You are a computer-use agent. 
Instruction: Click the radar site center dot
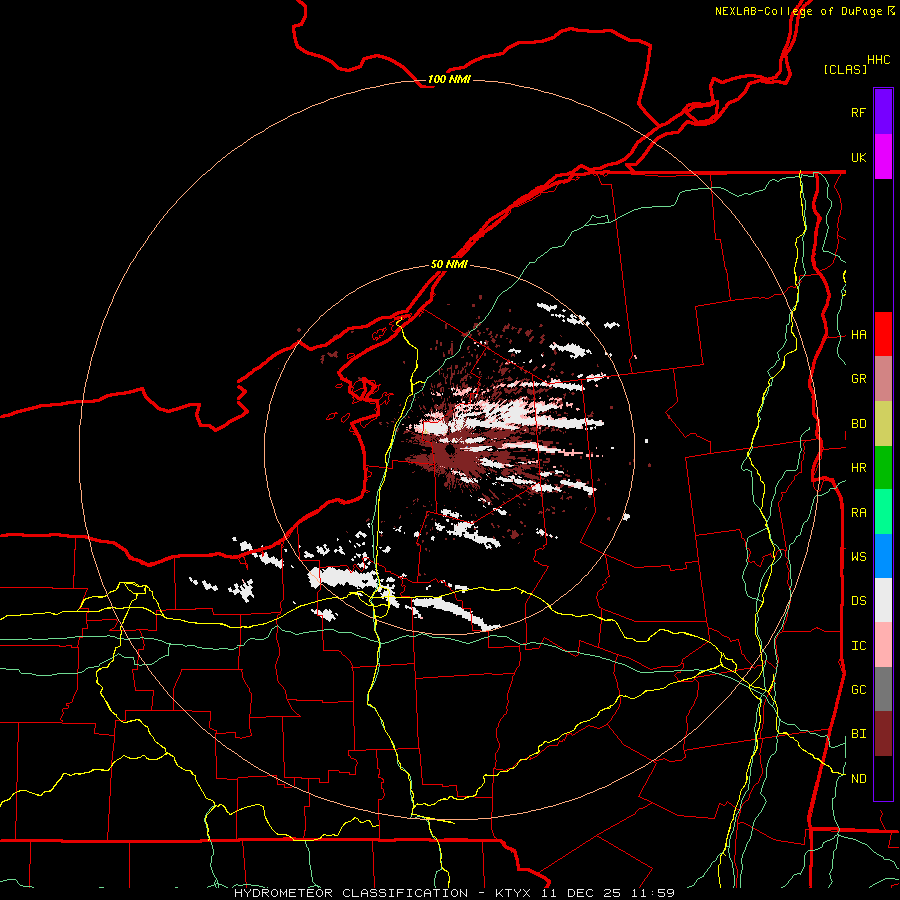pos(450,449)
